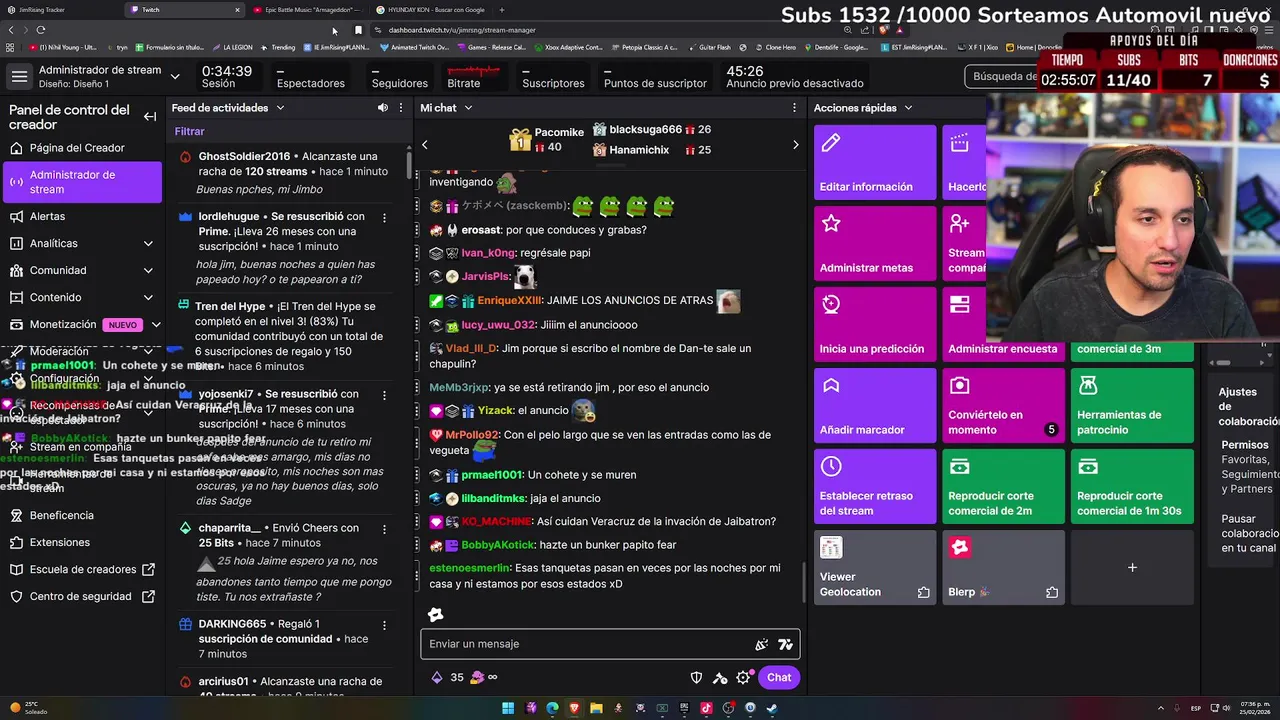Open Establecer retraso del stream tile
Image resolution: width=1280 pixels, height=720 pixels.
point(875,486)
